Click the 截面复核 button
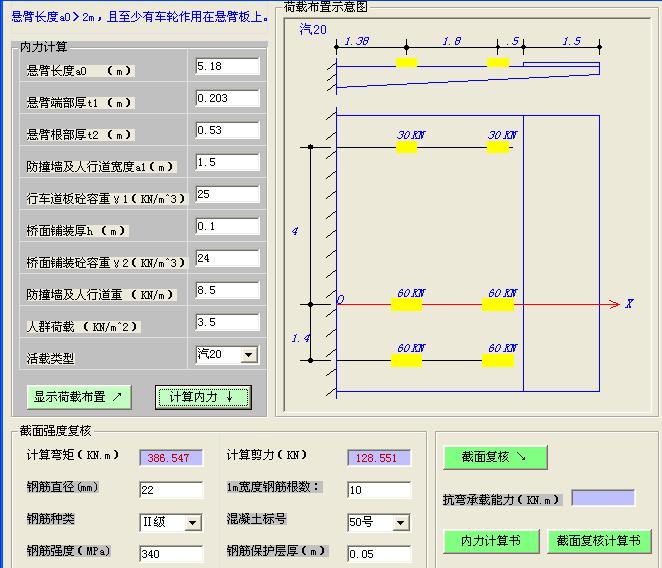 click(495, 457)
